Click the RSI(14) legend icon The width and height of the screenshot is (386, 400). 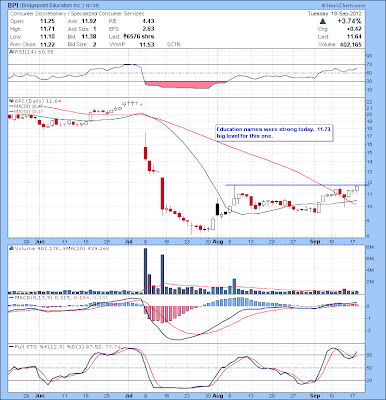coord(10,52)
